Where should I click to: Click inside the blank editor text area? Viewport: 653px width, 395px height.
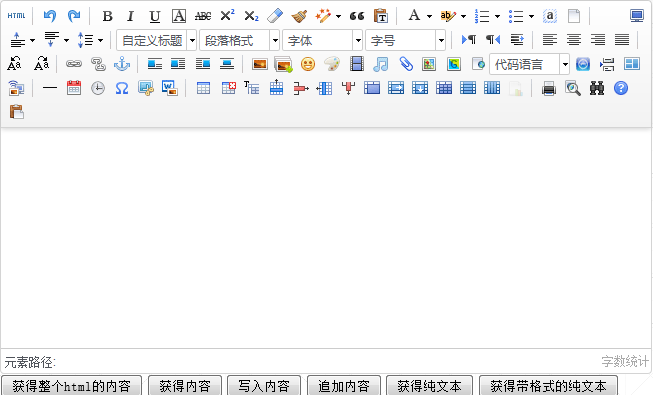pos(326,238)
